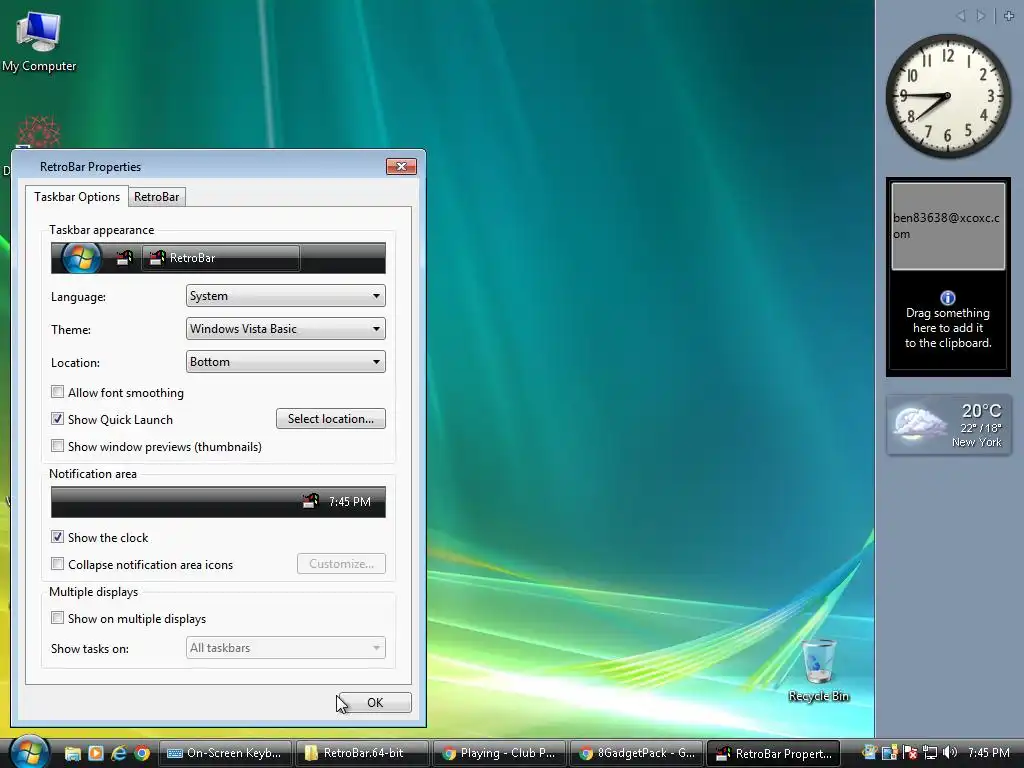
Task: Switch to the RetroBar tab
Action: (x=157, y=197)
